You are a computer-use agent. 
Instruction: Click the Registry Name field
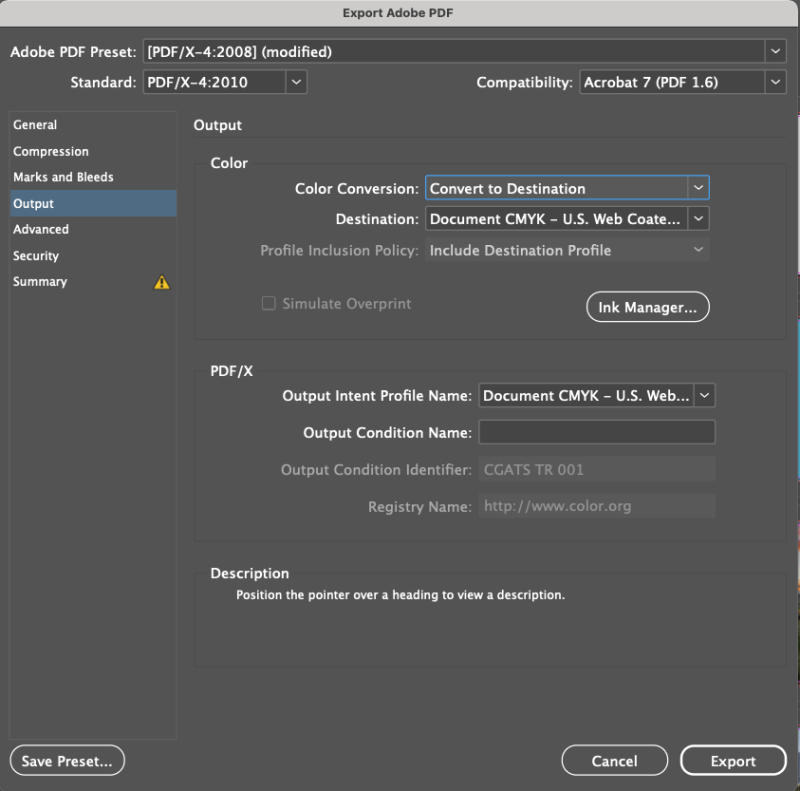click(596, 506)
